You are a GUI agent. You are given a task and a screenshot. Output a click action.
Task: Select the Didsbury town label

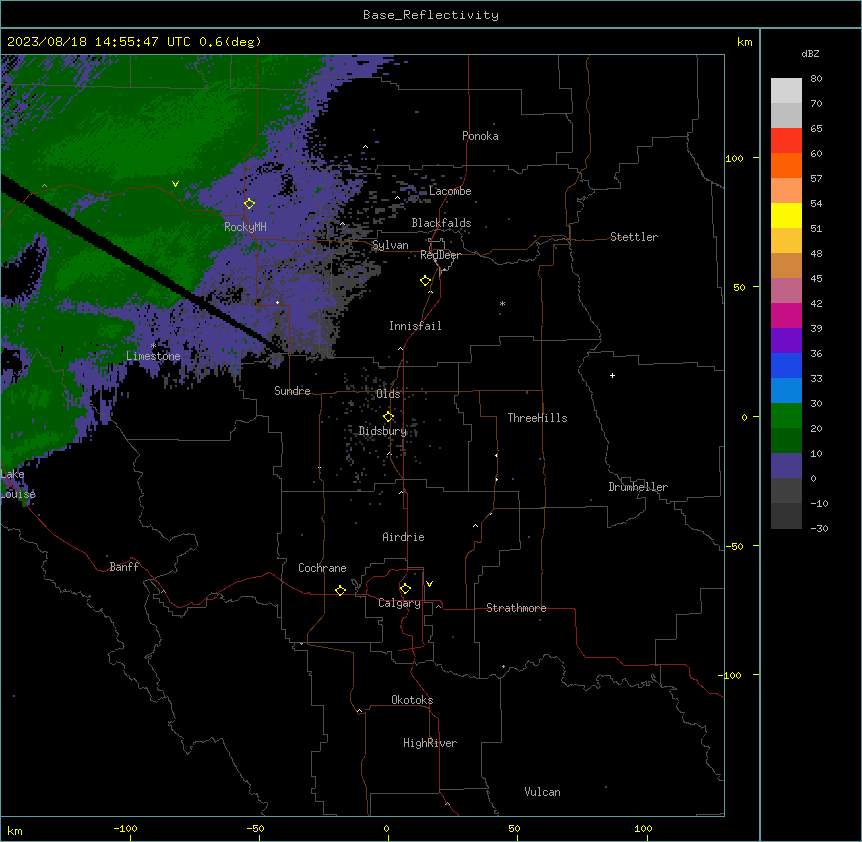click(383, 431)
